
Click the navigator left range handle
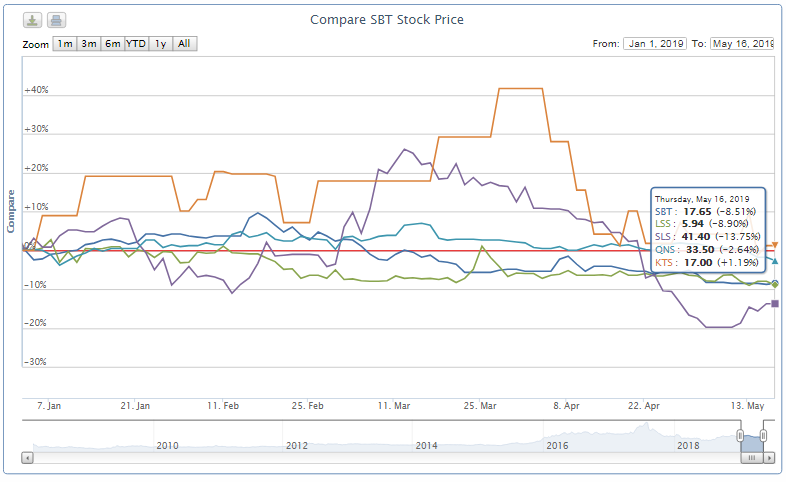(741, 436)
